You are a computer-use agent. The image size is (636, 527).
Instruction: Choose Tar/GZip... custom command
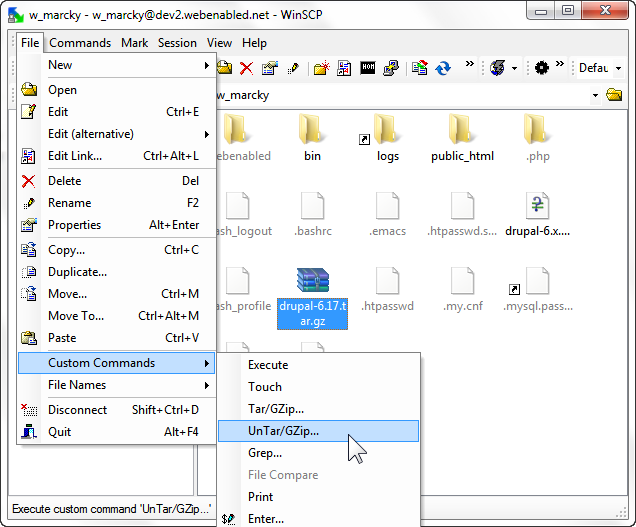(x=318, y=409)
